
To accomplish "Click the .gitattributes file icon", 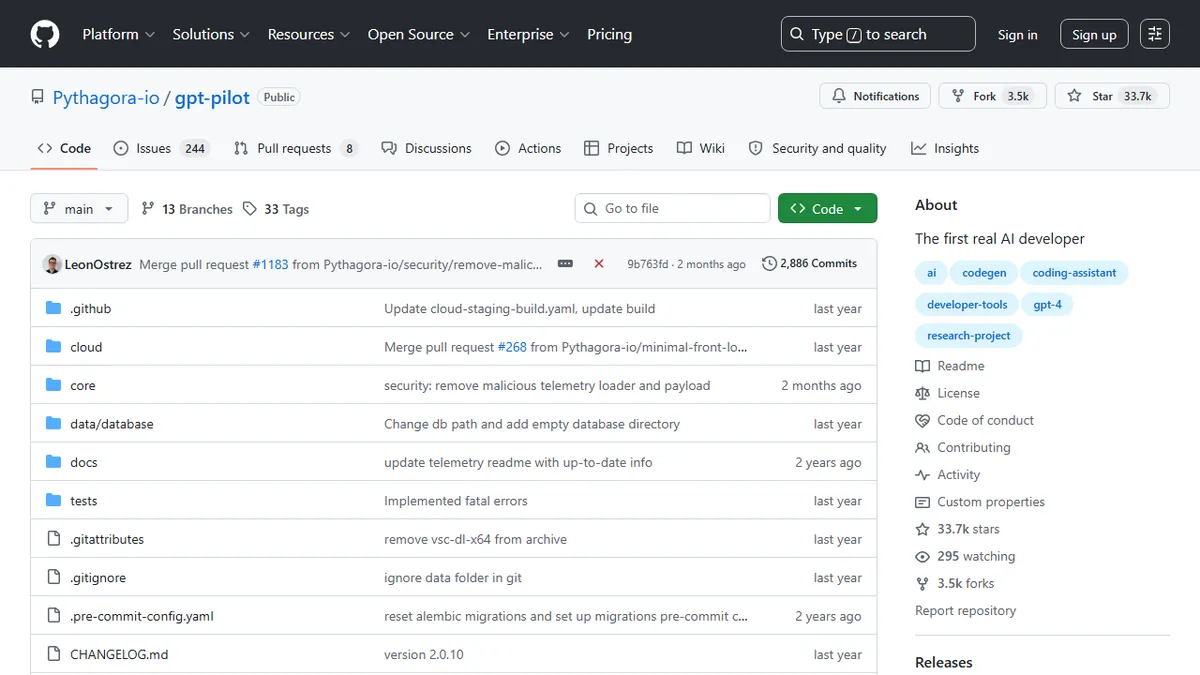I will [x=54, y=539].
